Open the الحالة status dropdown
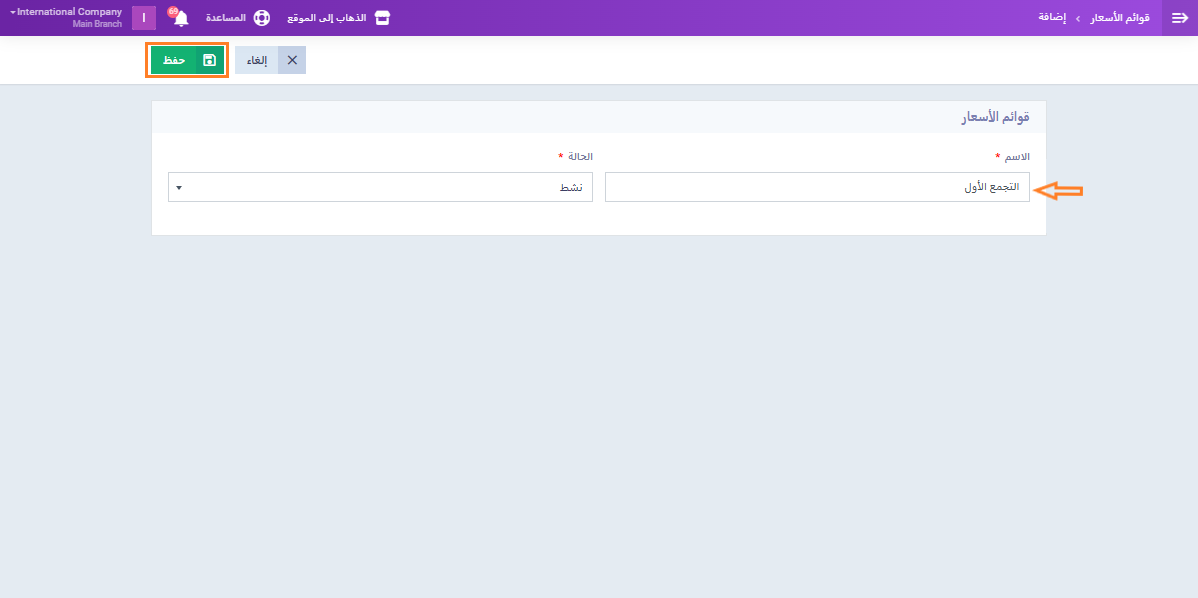Image resolution: width=1198 pixels, height=598 pixels. coord(380,187)
